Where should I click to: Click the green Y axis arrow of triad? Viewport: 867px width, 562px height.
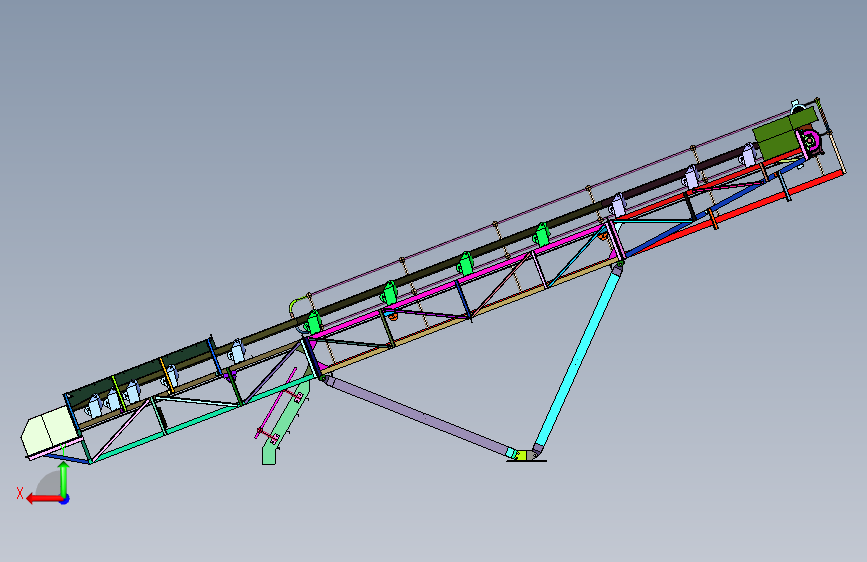point(64,478)
